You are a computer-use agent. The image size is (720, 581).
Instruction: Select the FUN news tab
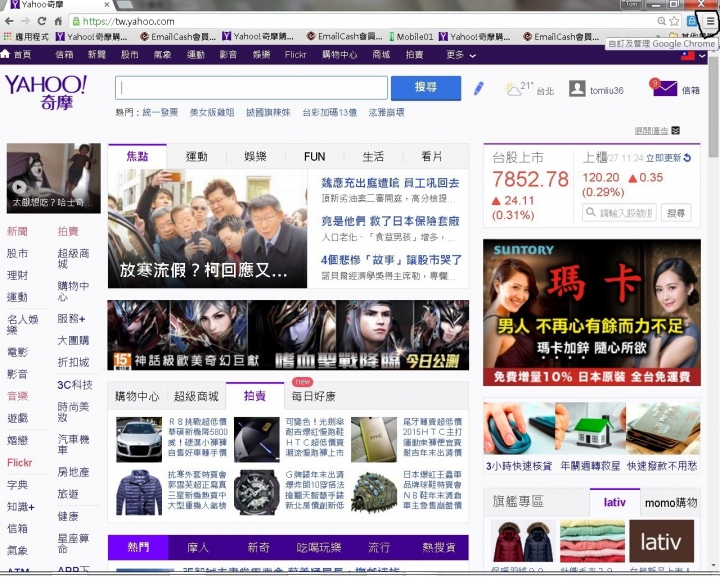(315, 157)
